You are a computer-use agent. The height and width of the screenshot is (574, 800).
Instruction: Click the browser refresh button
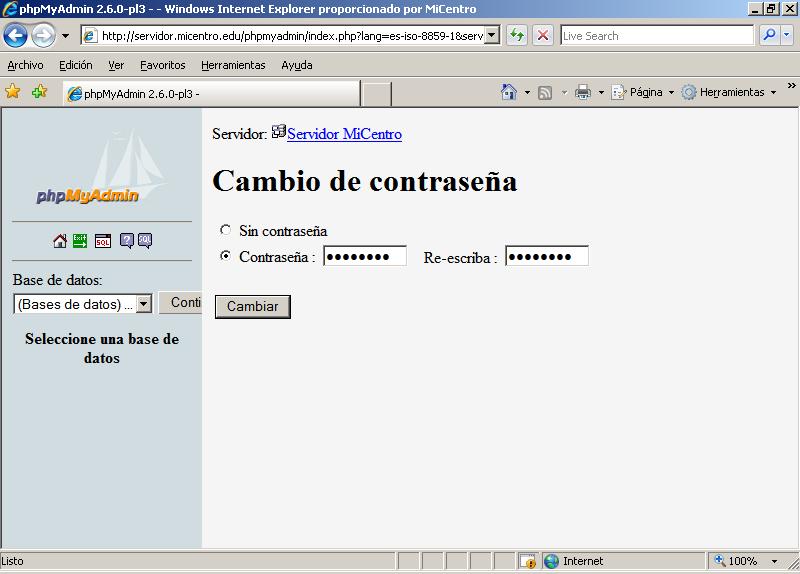click(517, 36)
